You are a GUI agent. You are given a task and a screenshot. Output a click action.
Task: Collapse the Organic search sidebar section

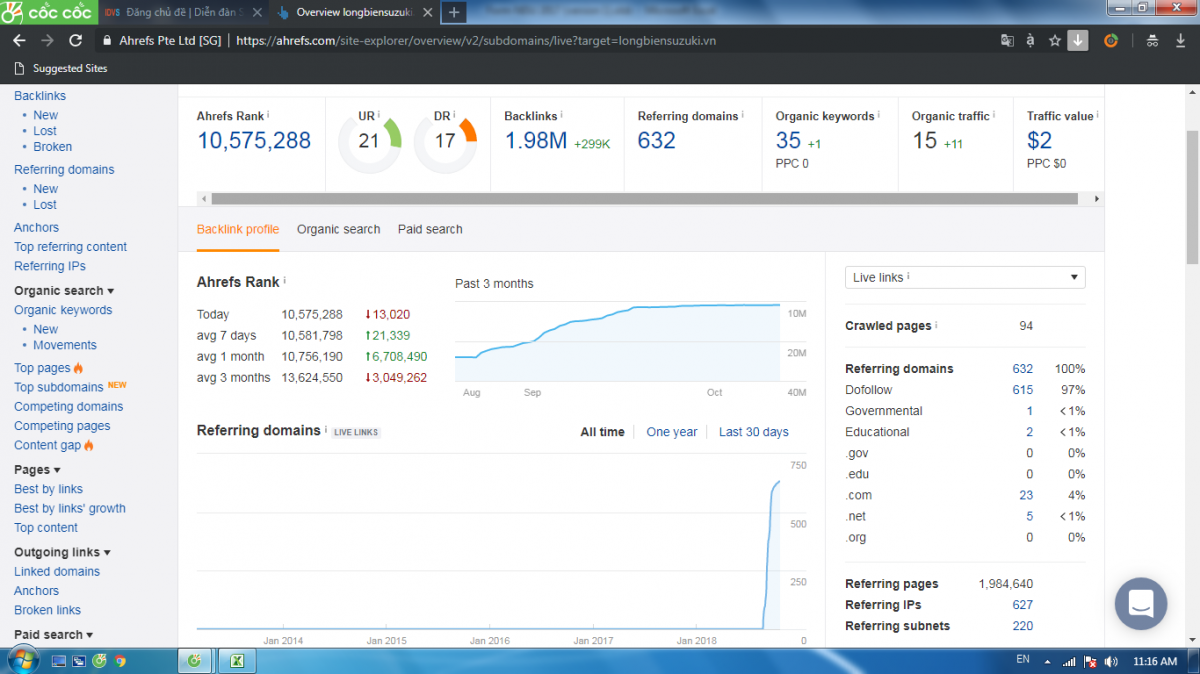pyautogui.click(x=64, y=291)
